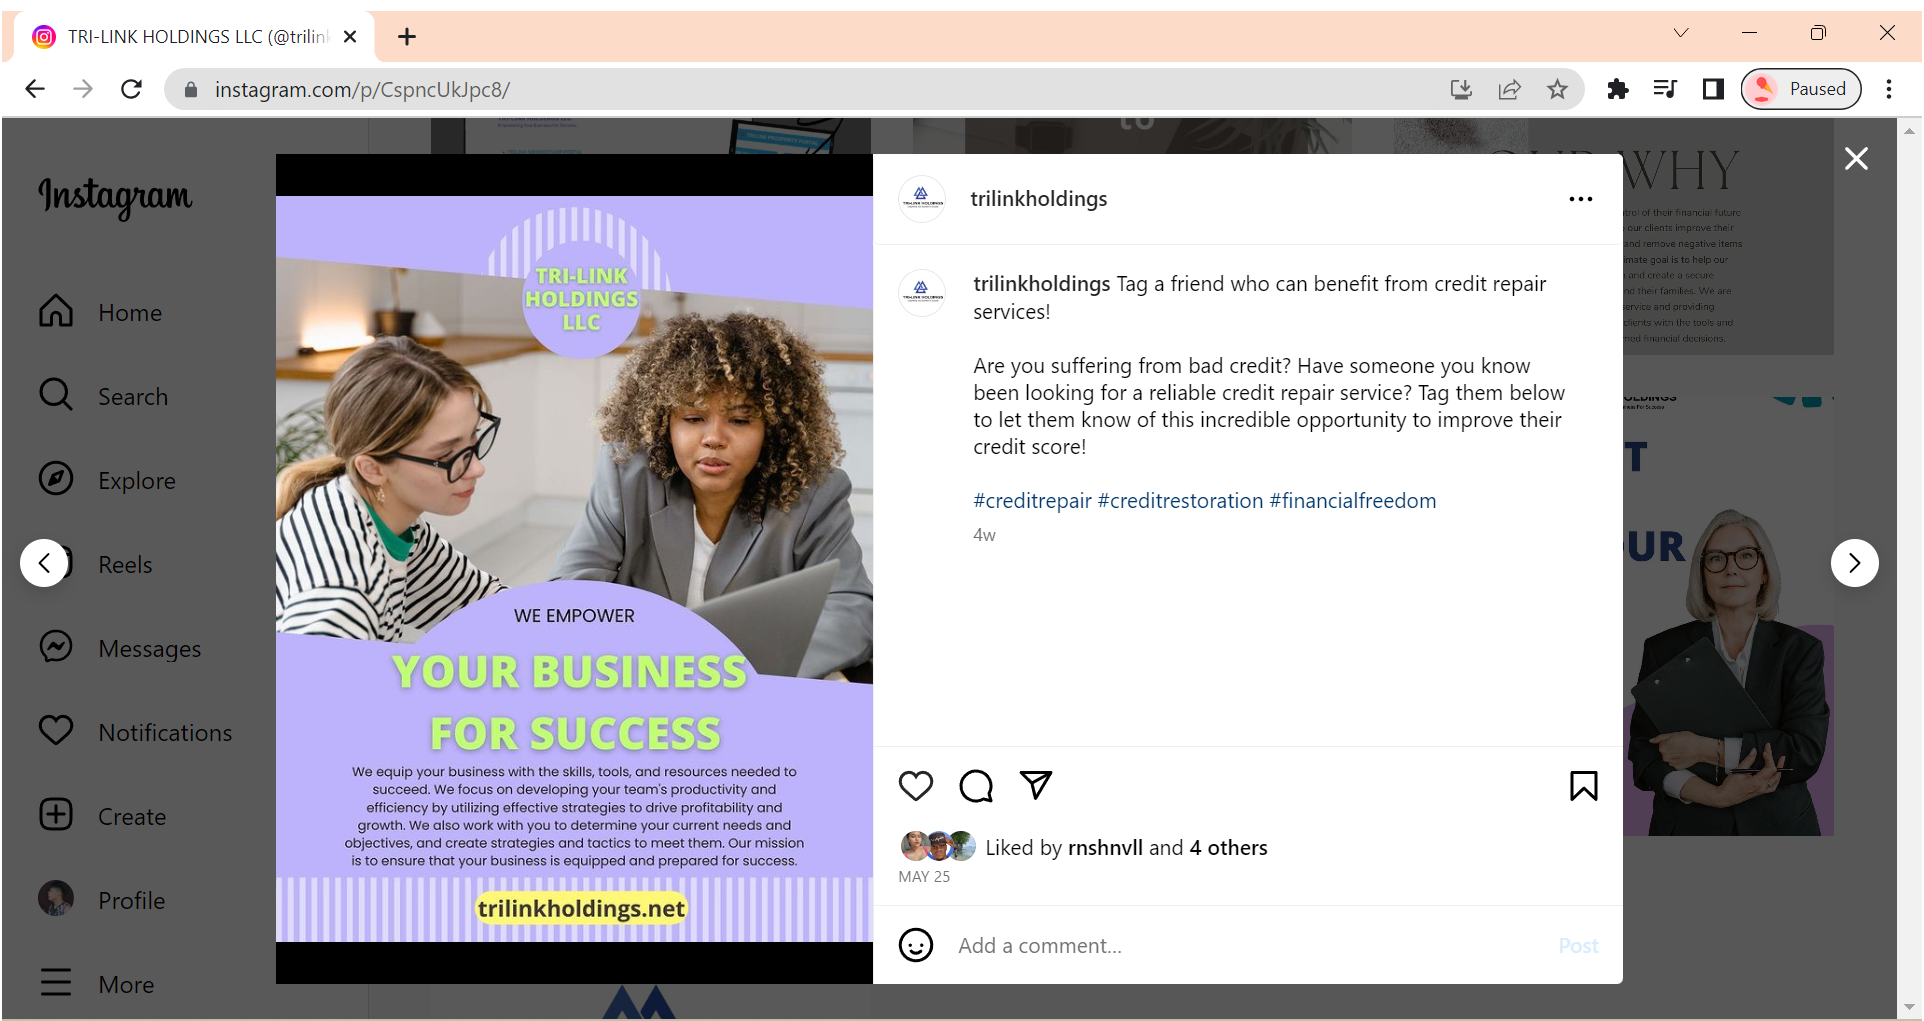Open a new browser tab
The width and height of the screenshot is (1924, 1021).
pos(407,37)
